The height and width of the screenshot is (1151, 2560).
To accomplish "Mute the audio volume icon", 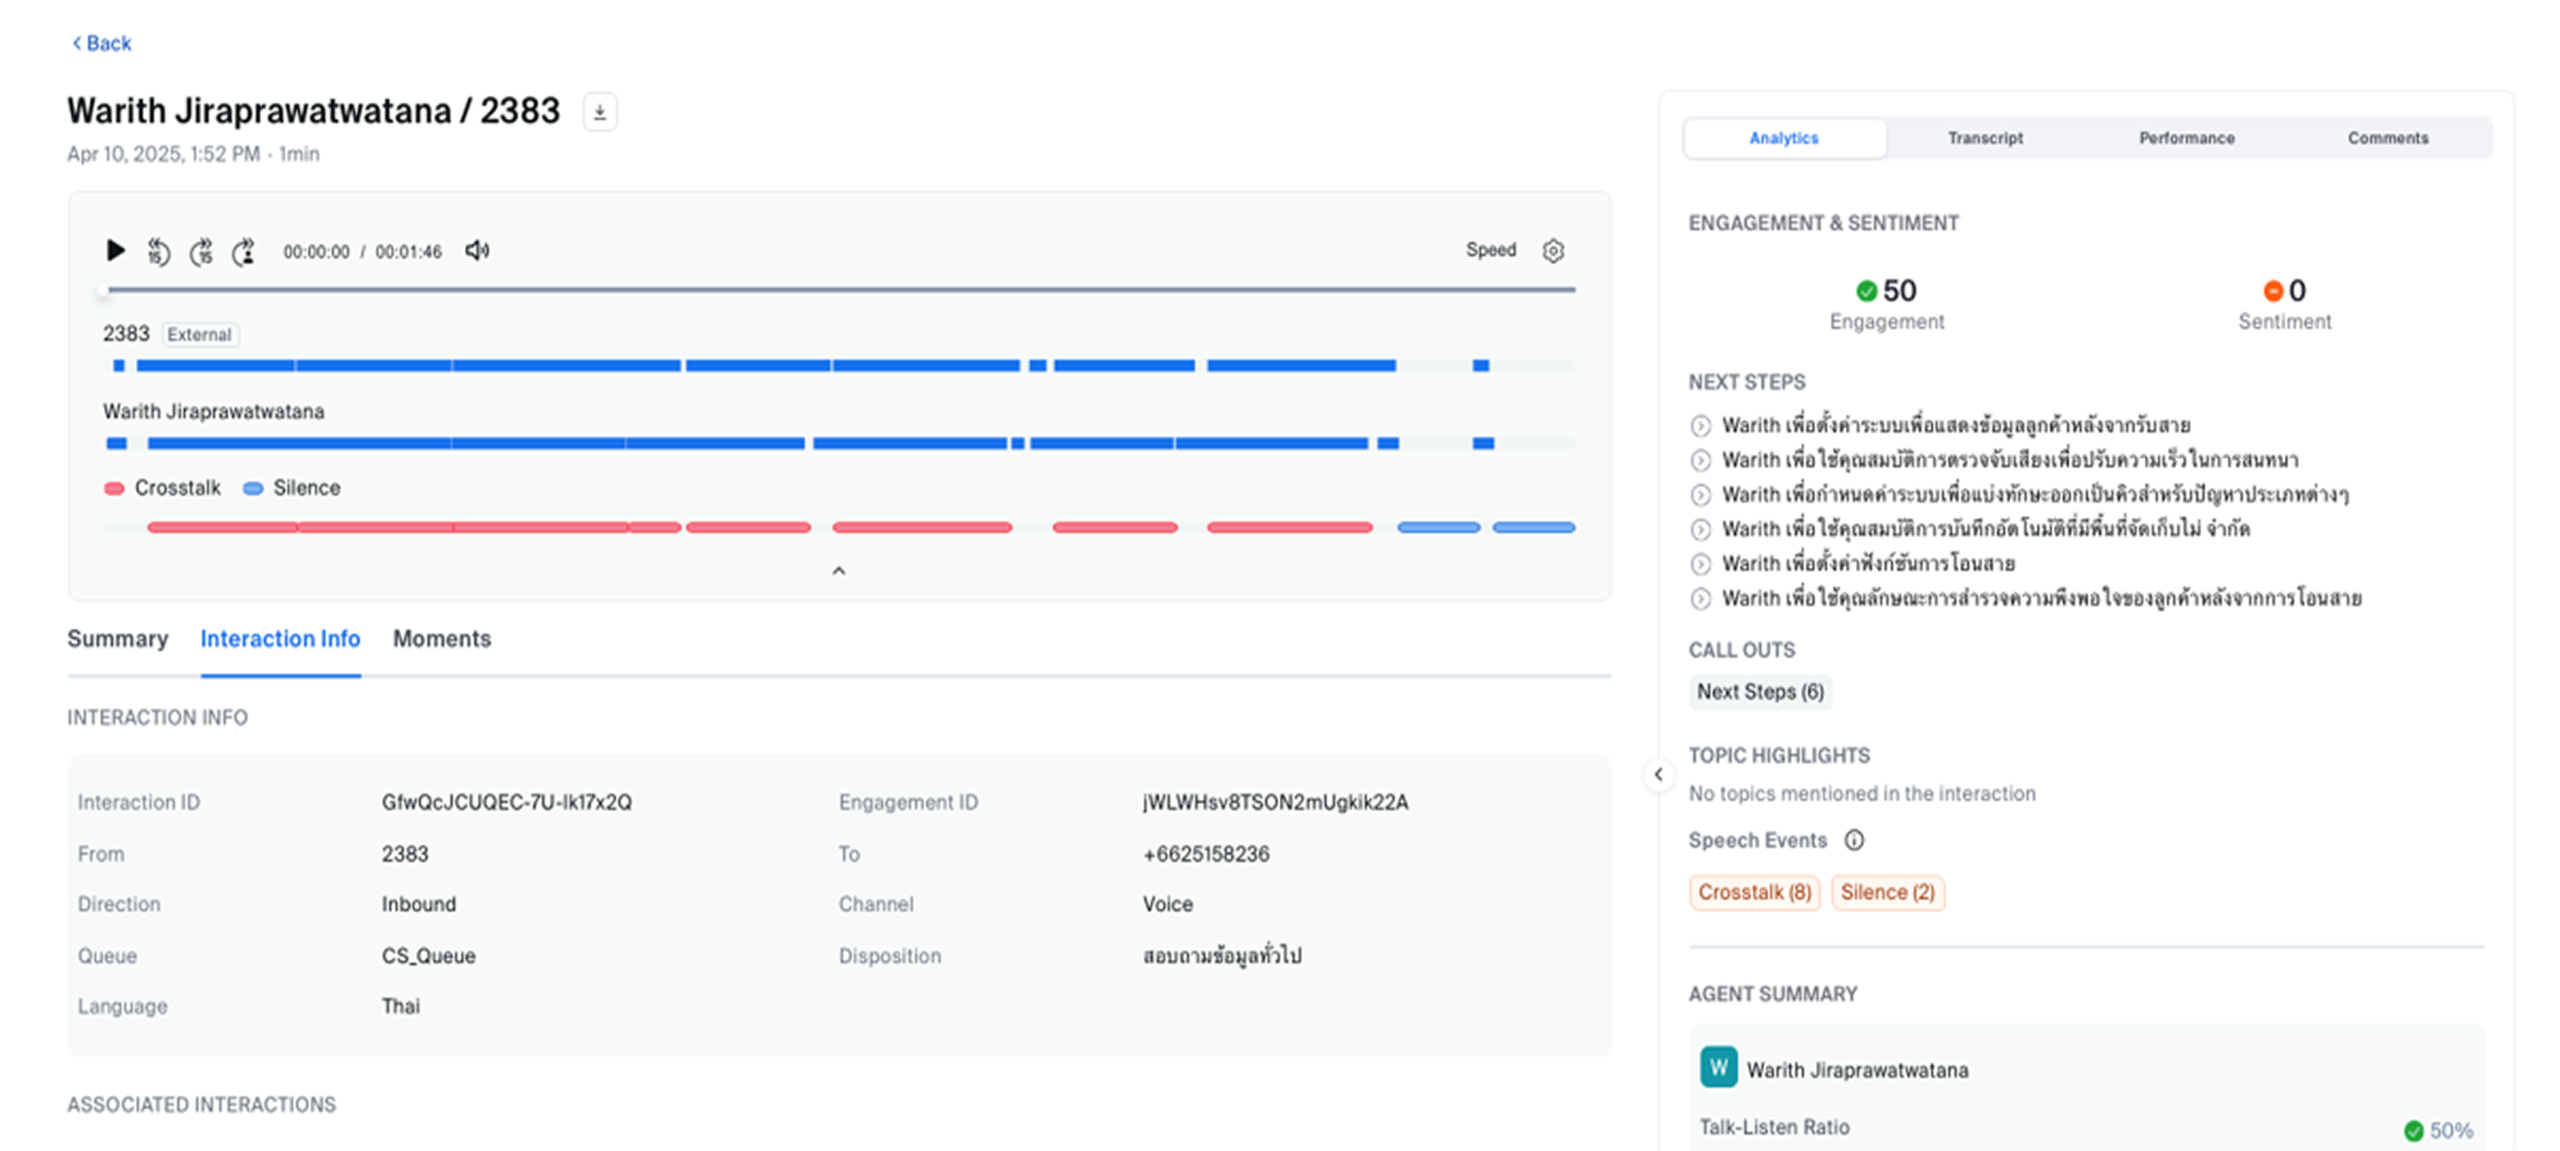I will (477, 250).
